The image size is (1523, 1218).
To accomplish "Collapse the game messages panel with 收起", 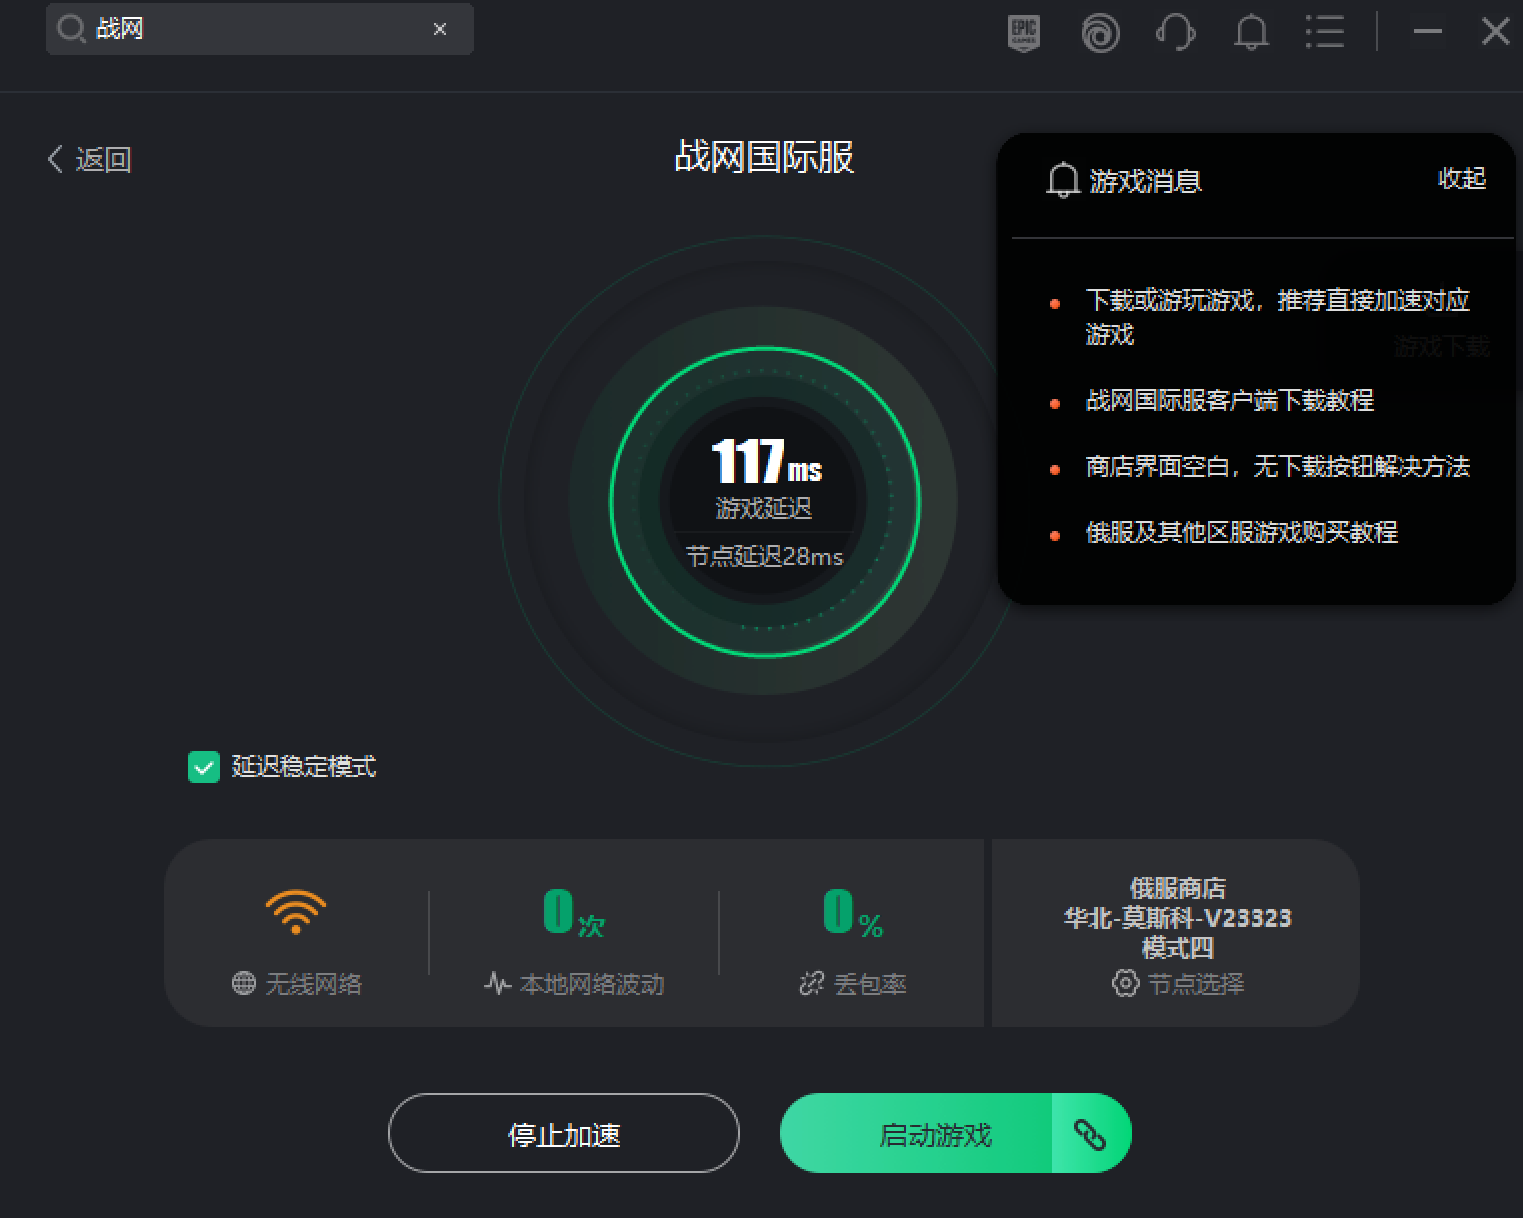I will 1462,179.
